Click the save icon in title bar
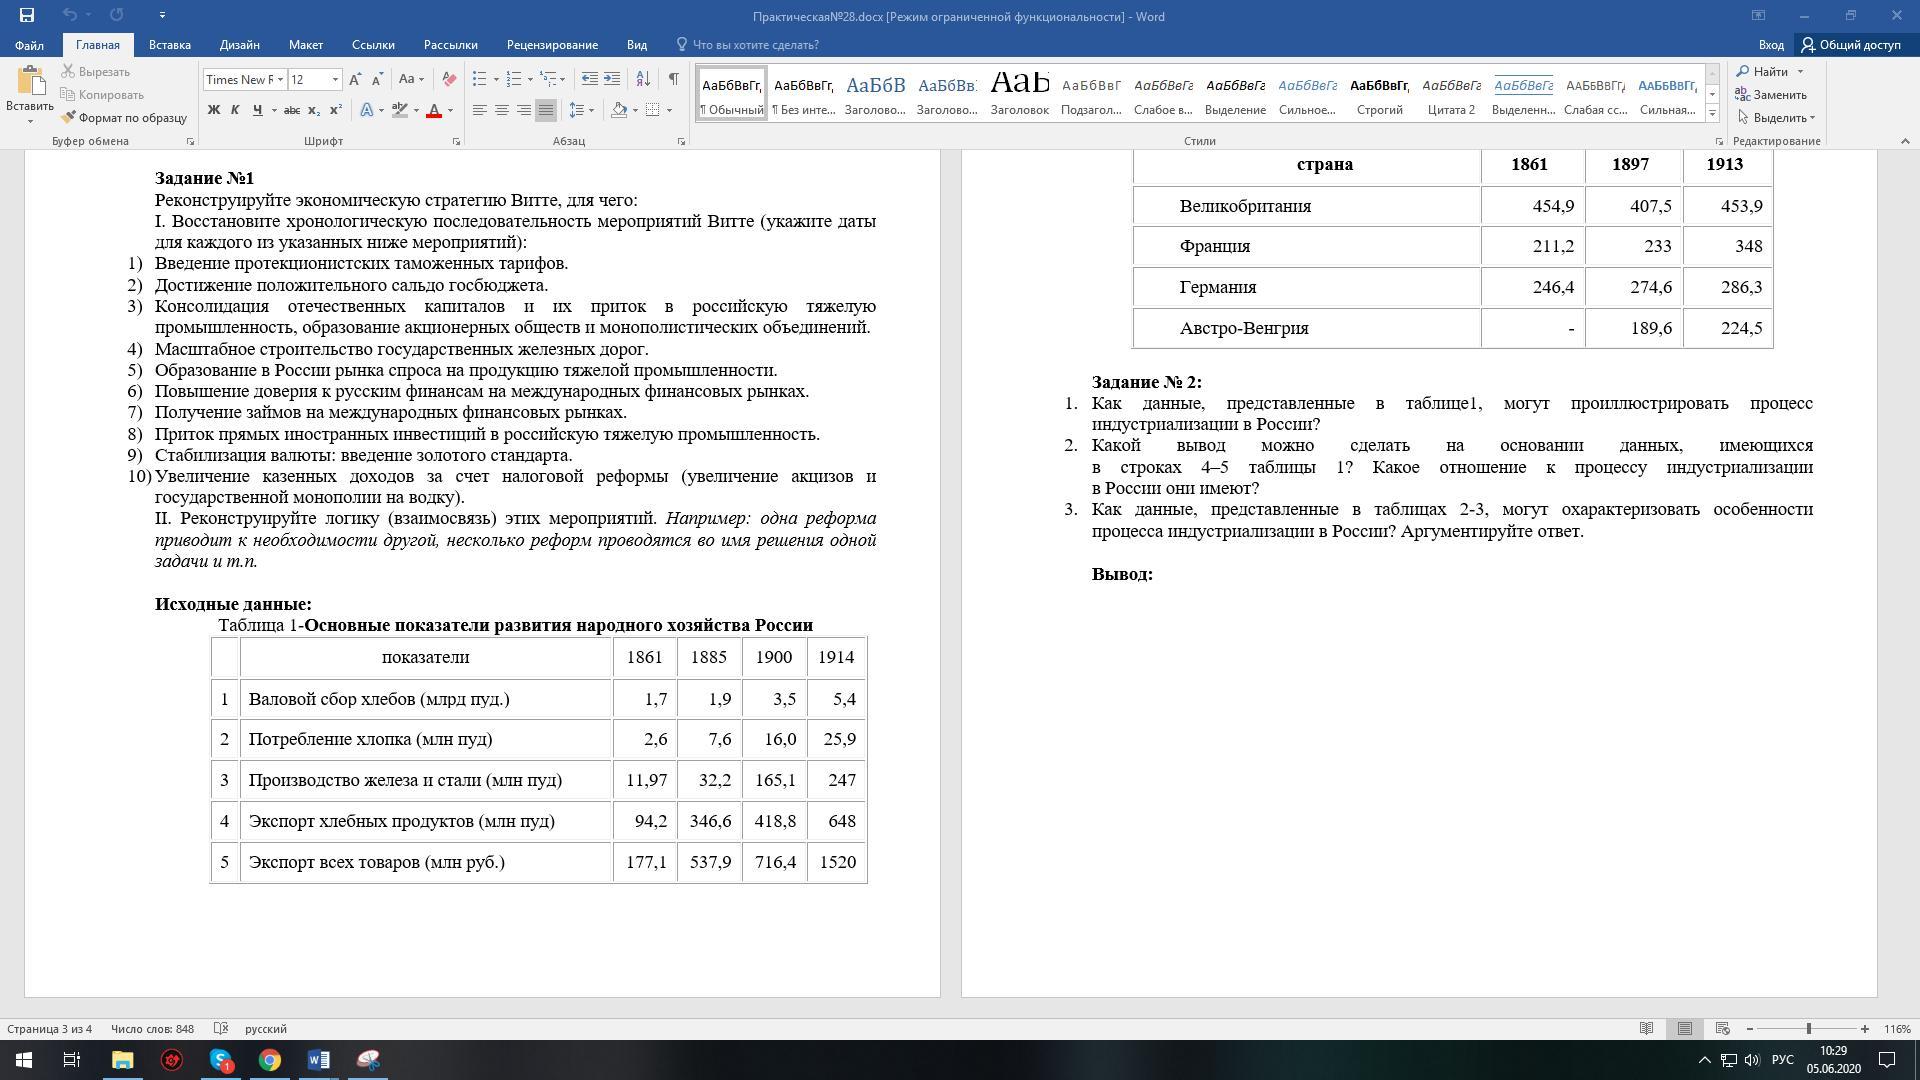1920x1080 pixels. pos(26,15)
